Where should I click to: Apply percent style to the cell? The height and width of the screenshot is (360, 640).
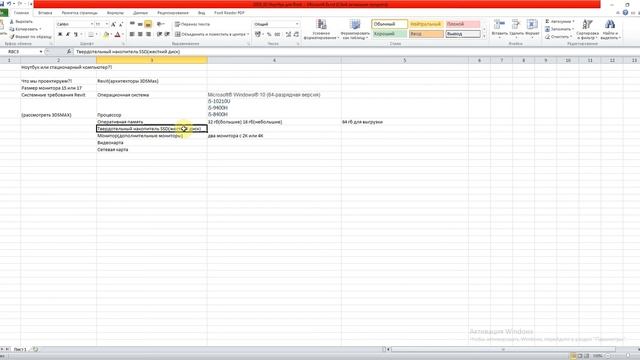[x=269, y=34]
